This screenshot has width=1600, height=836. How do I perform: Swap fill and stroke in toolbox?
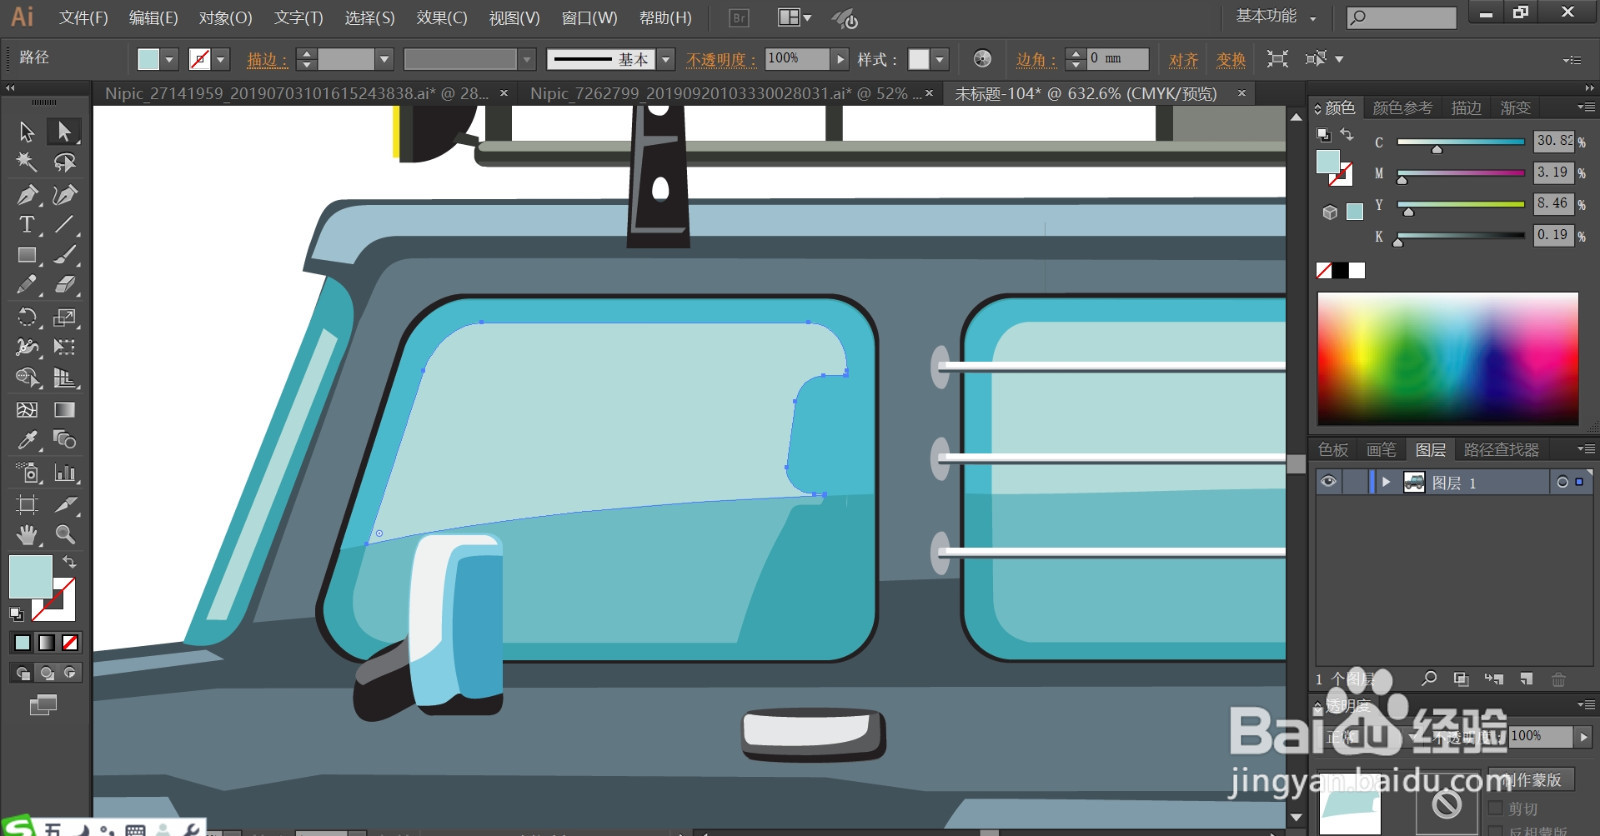(70, 562)
